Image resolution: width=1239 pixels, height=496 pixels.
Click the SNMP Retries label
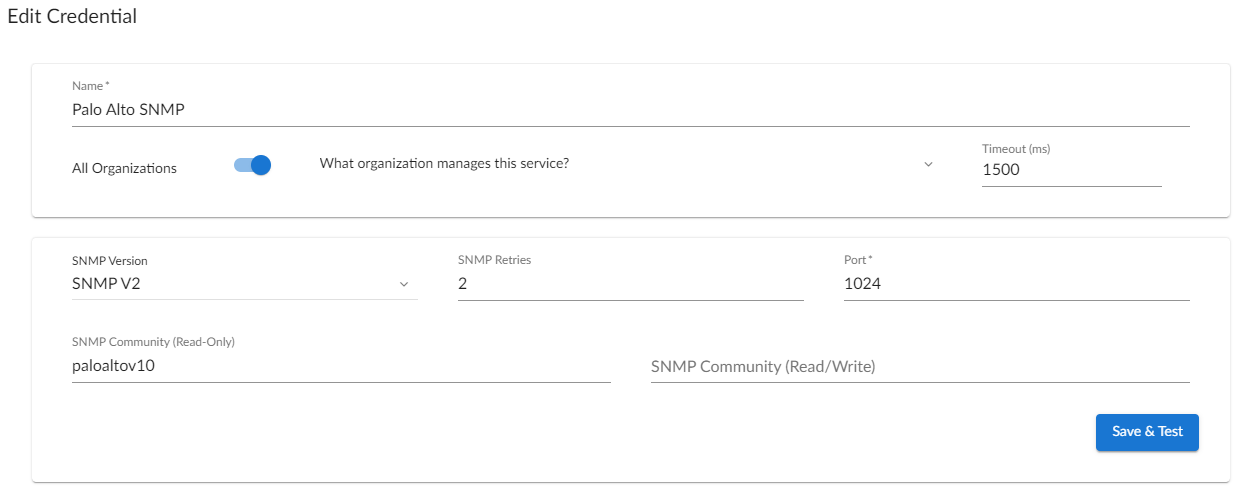pyautogui.click(x=494, y=260)
